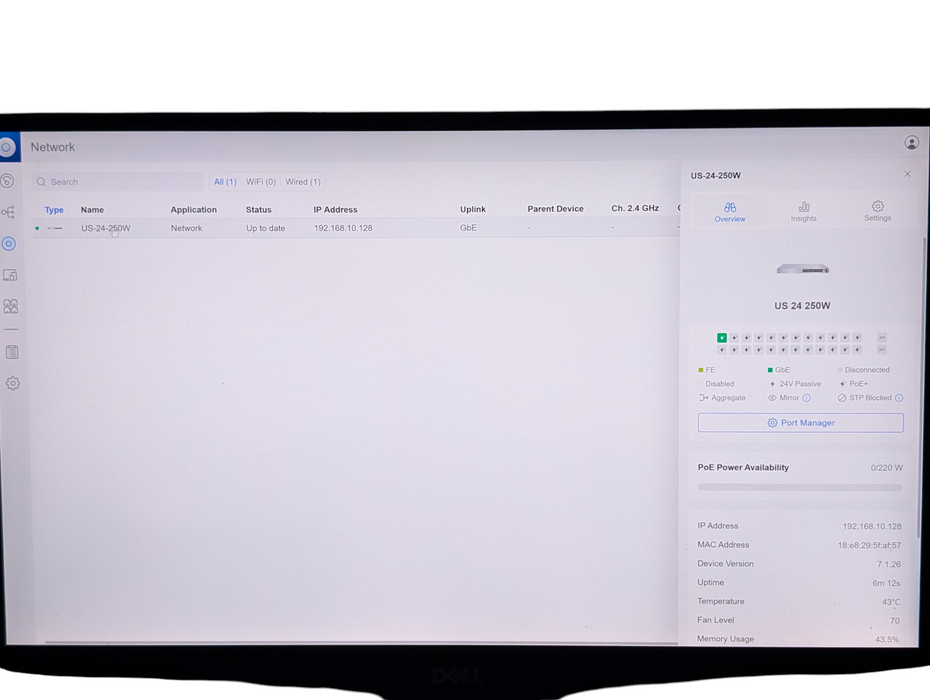Image resolution: width=930 pixels, height=700 pixels.
Task: Click the Network page title
Action: (53, 147)
